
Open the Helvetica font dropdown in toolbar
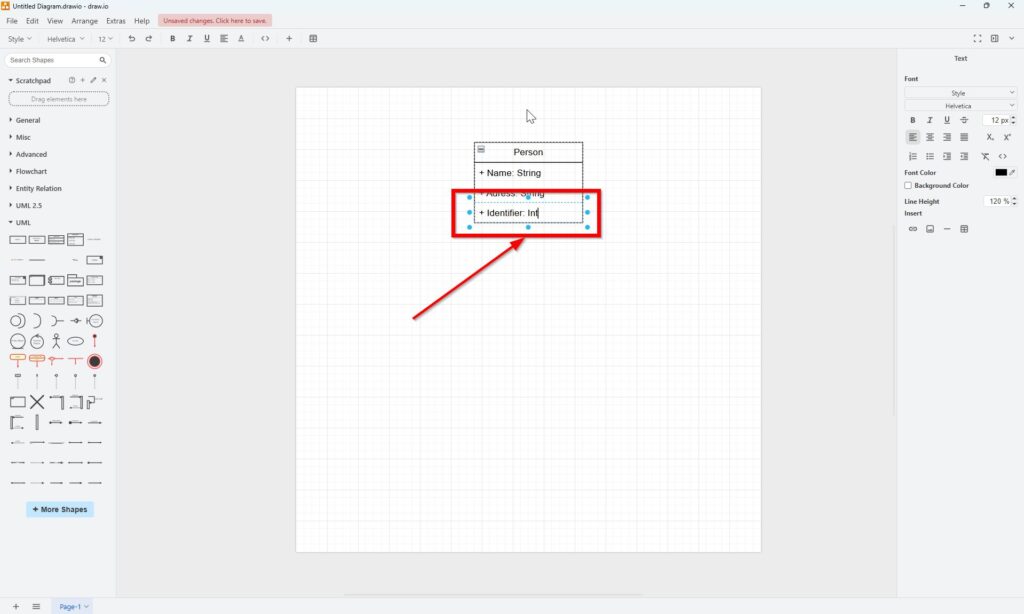(66, 39)
